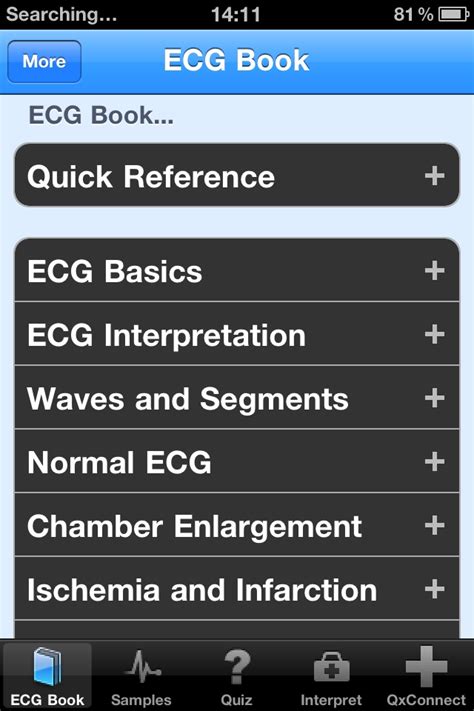Open the Chamber Enlargement section

[x=237, y=525]
